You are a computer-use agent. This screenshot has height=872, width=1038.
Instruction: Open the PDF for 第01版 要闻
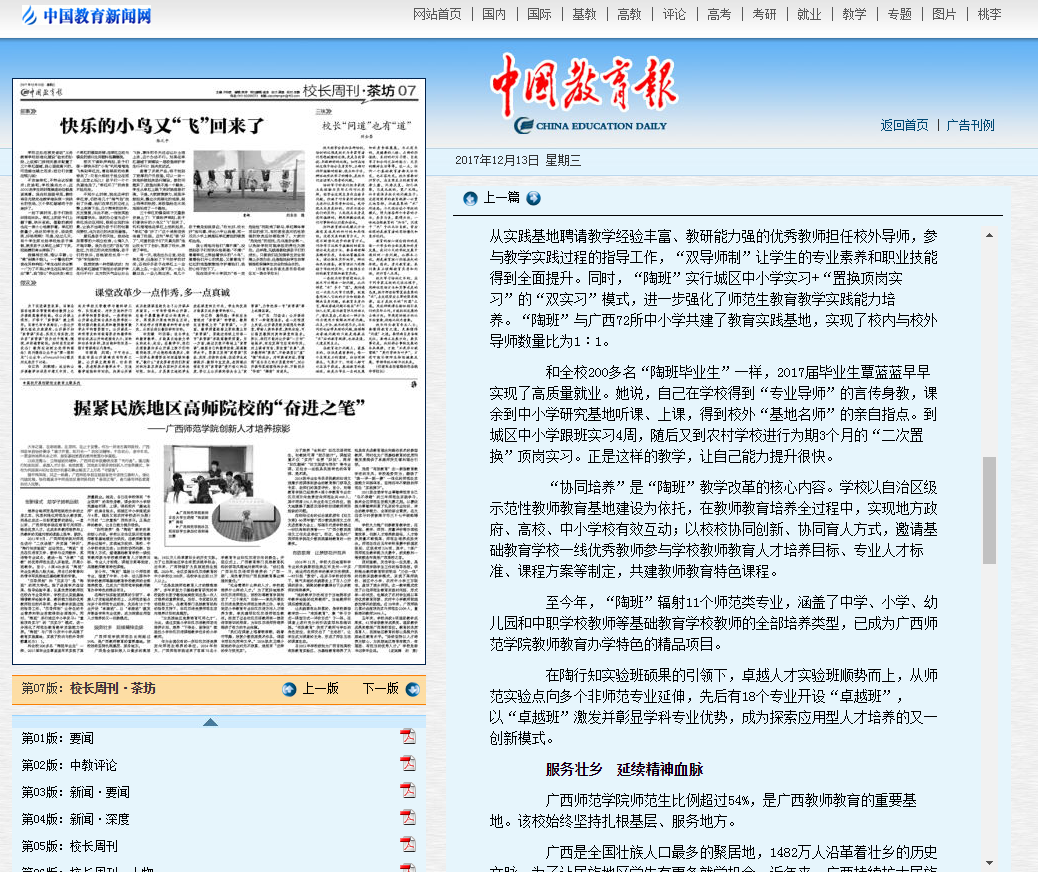(408, 736)
